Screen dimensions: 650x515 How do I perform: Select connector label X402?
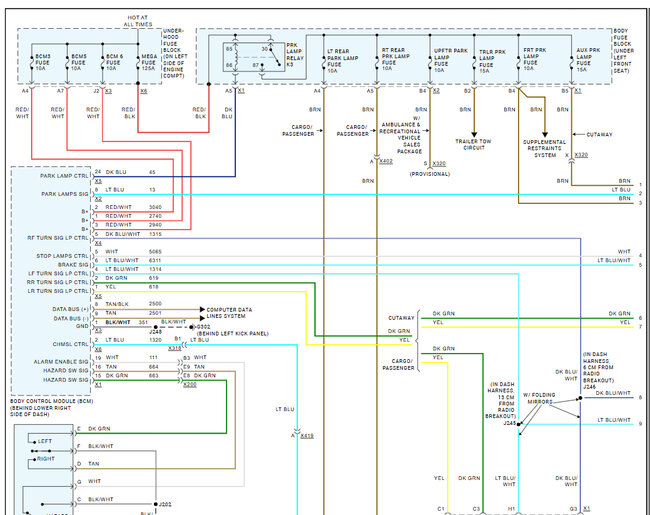tap(386, 161)
